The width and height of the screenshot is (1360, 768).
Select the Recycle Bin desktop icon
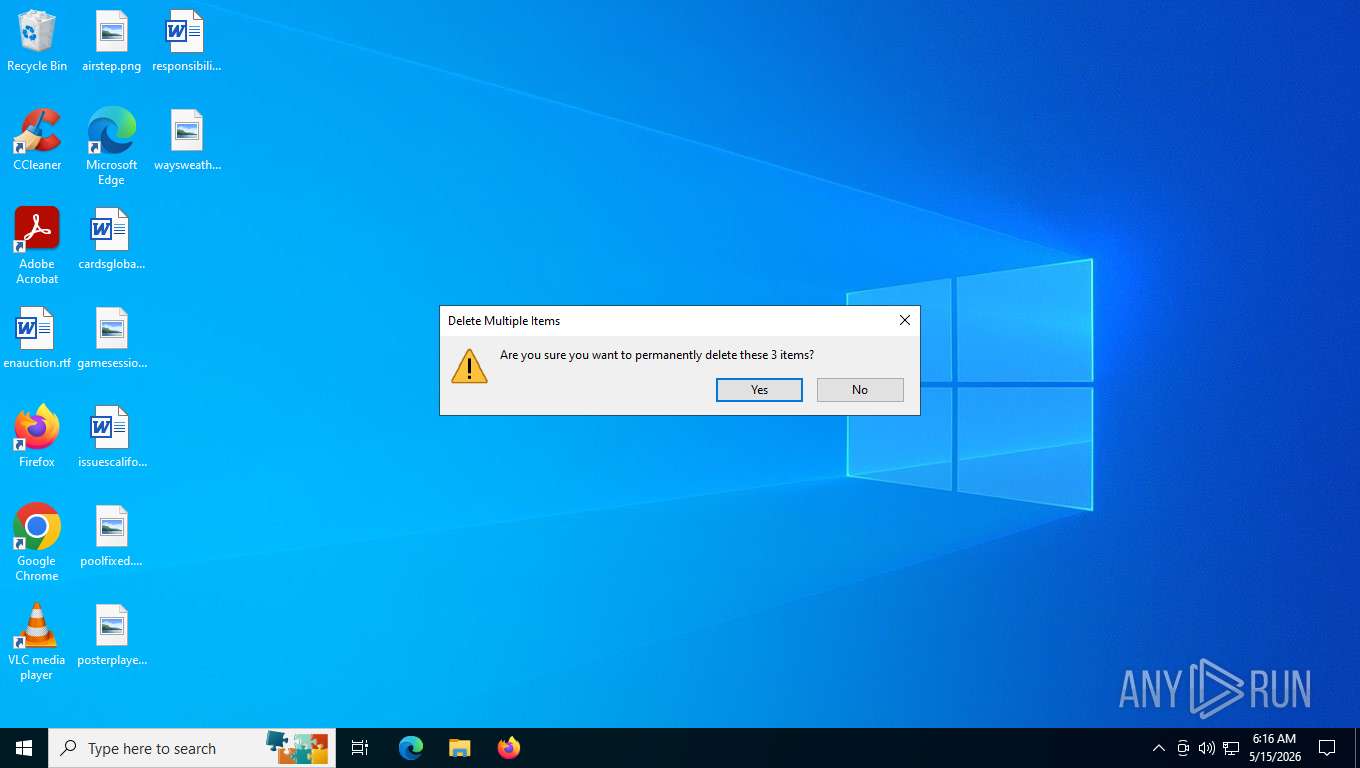click(x=37, y=42)
